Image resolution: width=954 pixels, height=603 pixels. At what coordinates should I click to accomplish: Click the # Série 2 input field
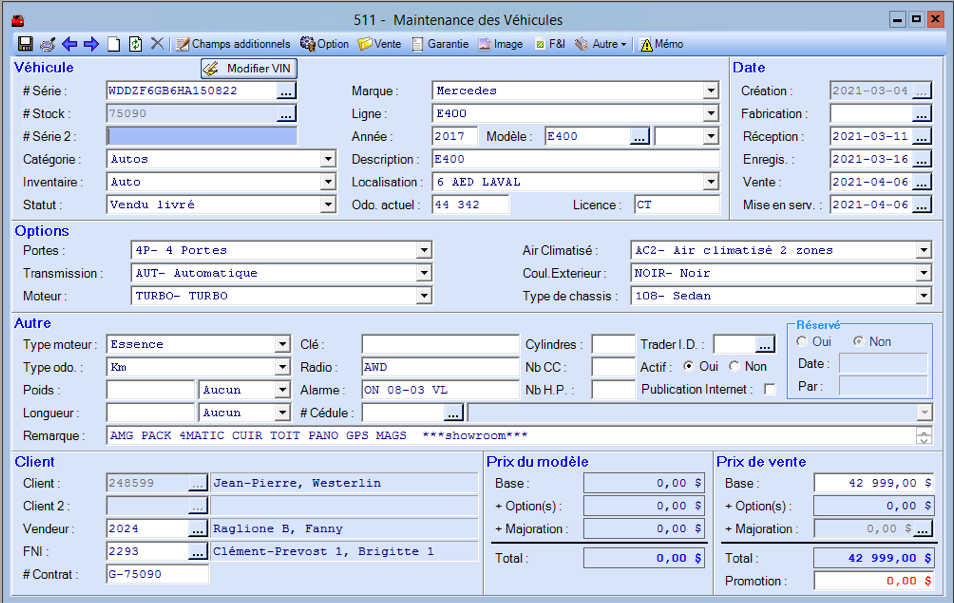click(x=202, y=137)
